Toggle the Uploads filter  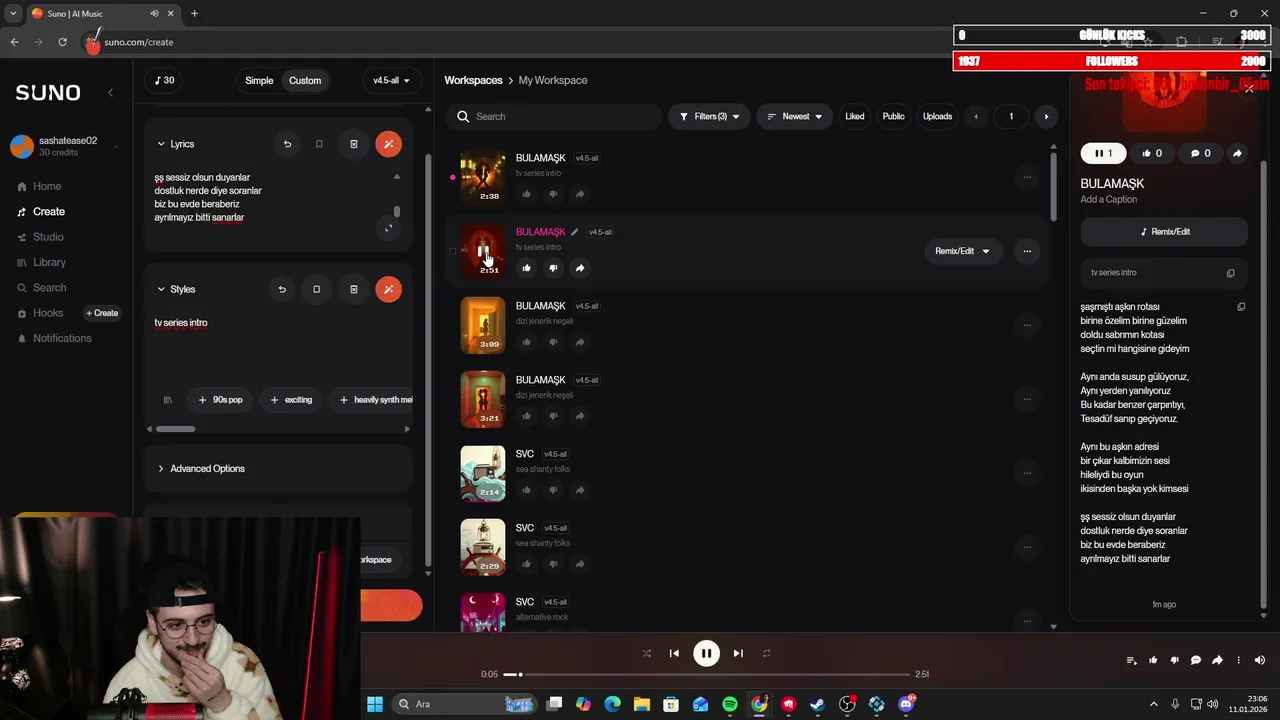pyautogui.click(x=937, y=117)
